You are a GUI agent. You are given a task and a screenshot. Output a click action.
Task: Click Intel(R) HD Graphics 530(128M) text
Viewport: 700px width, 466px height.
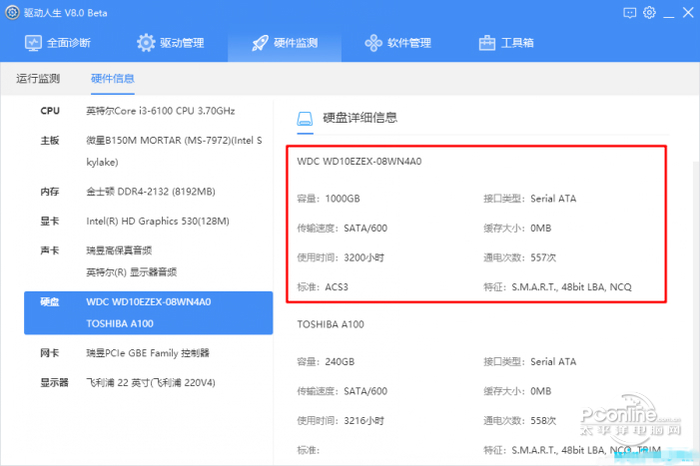pos(158,221)
